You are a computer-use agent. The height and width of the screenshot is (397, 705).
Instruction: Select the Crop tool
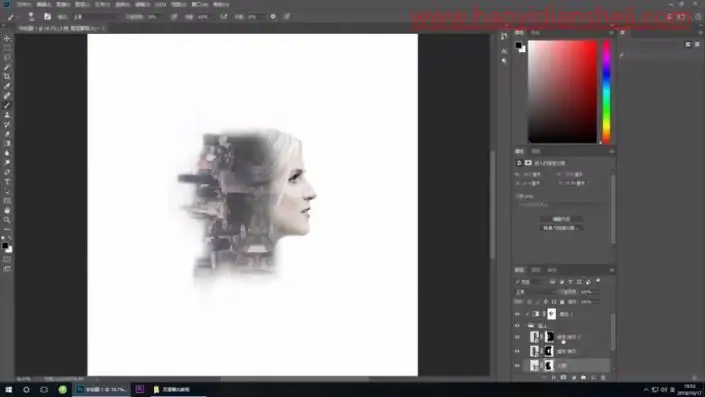[7, 77]
